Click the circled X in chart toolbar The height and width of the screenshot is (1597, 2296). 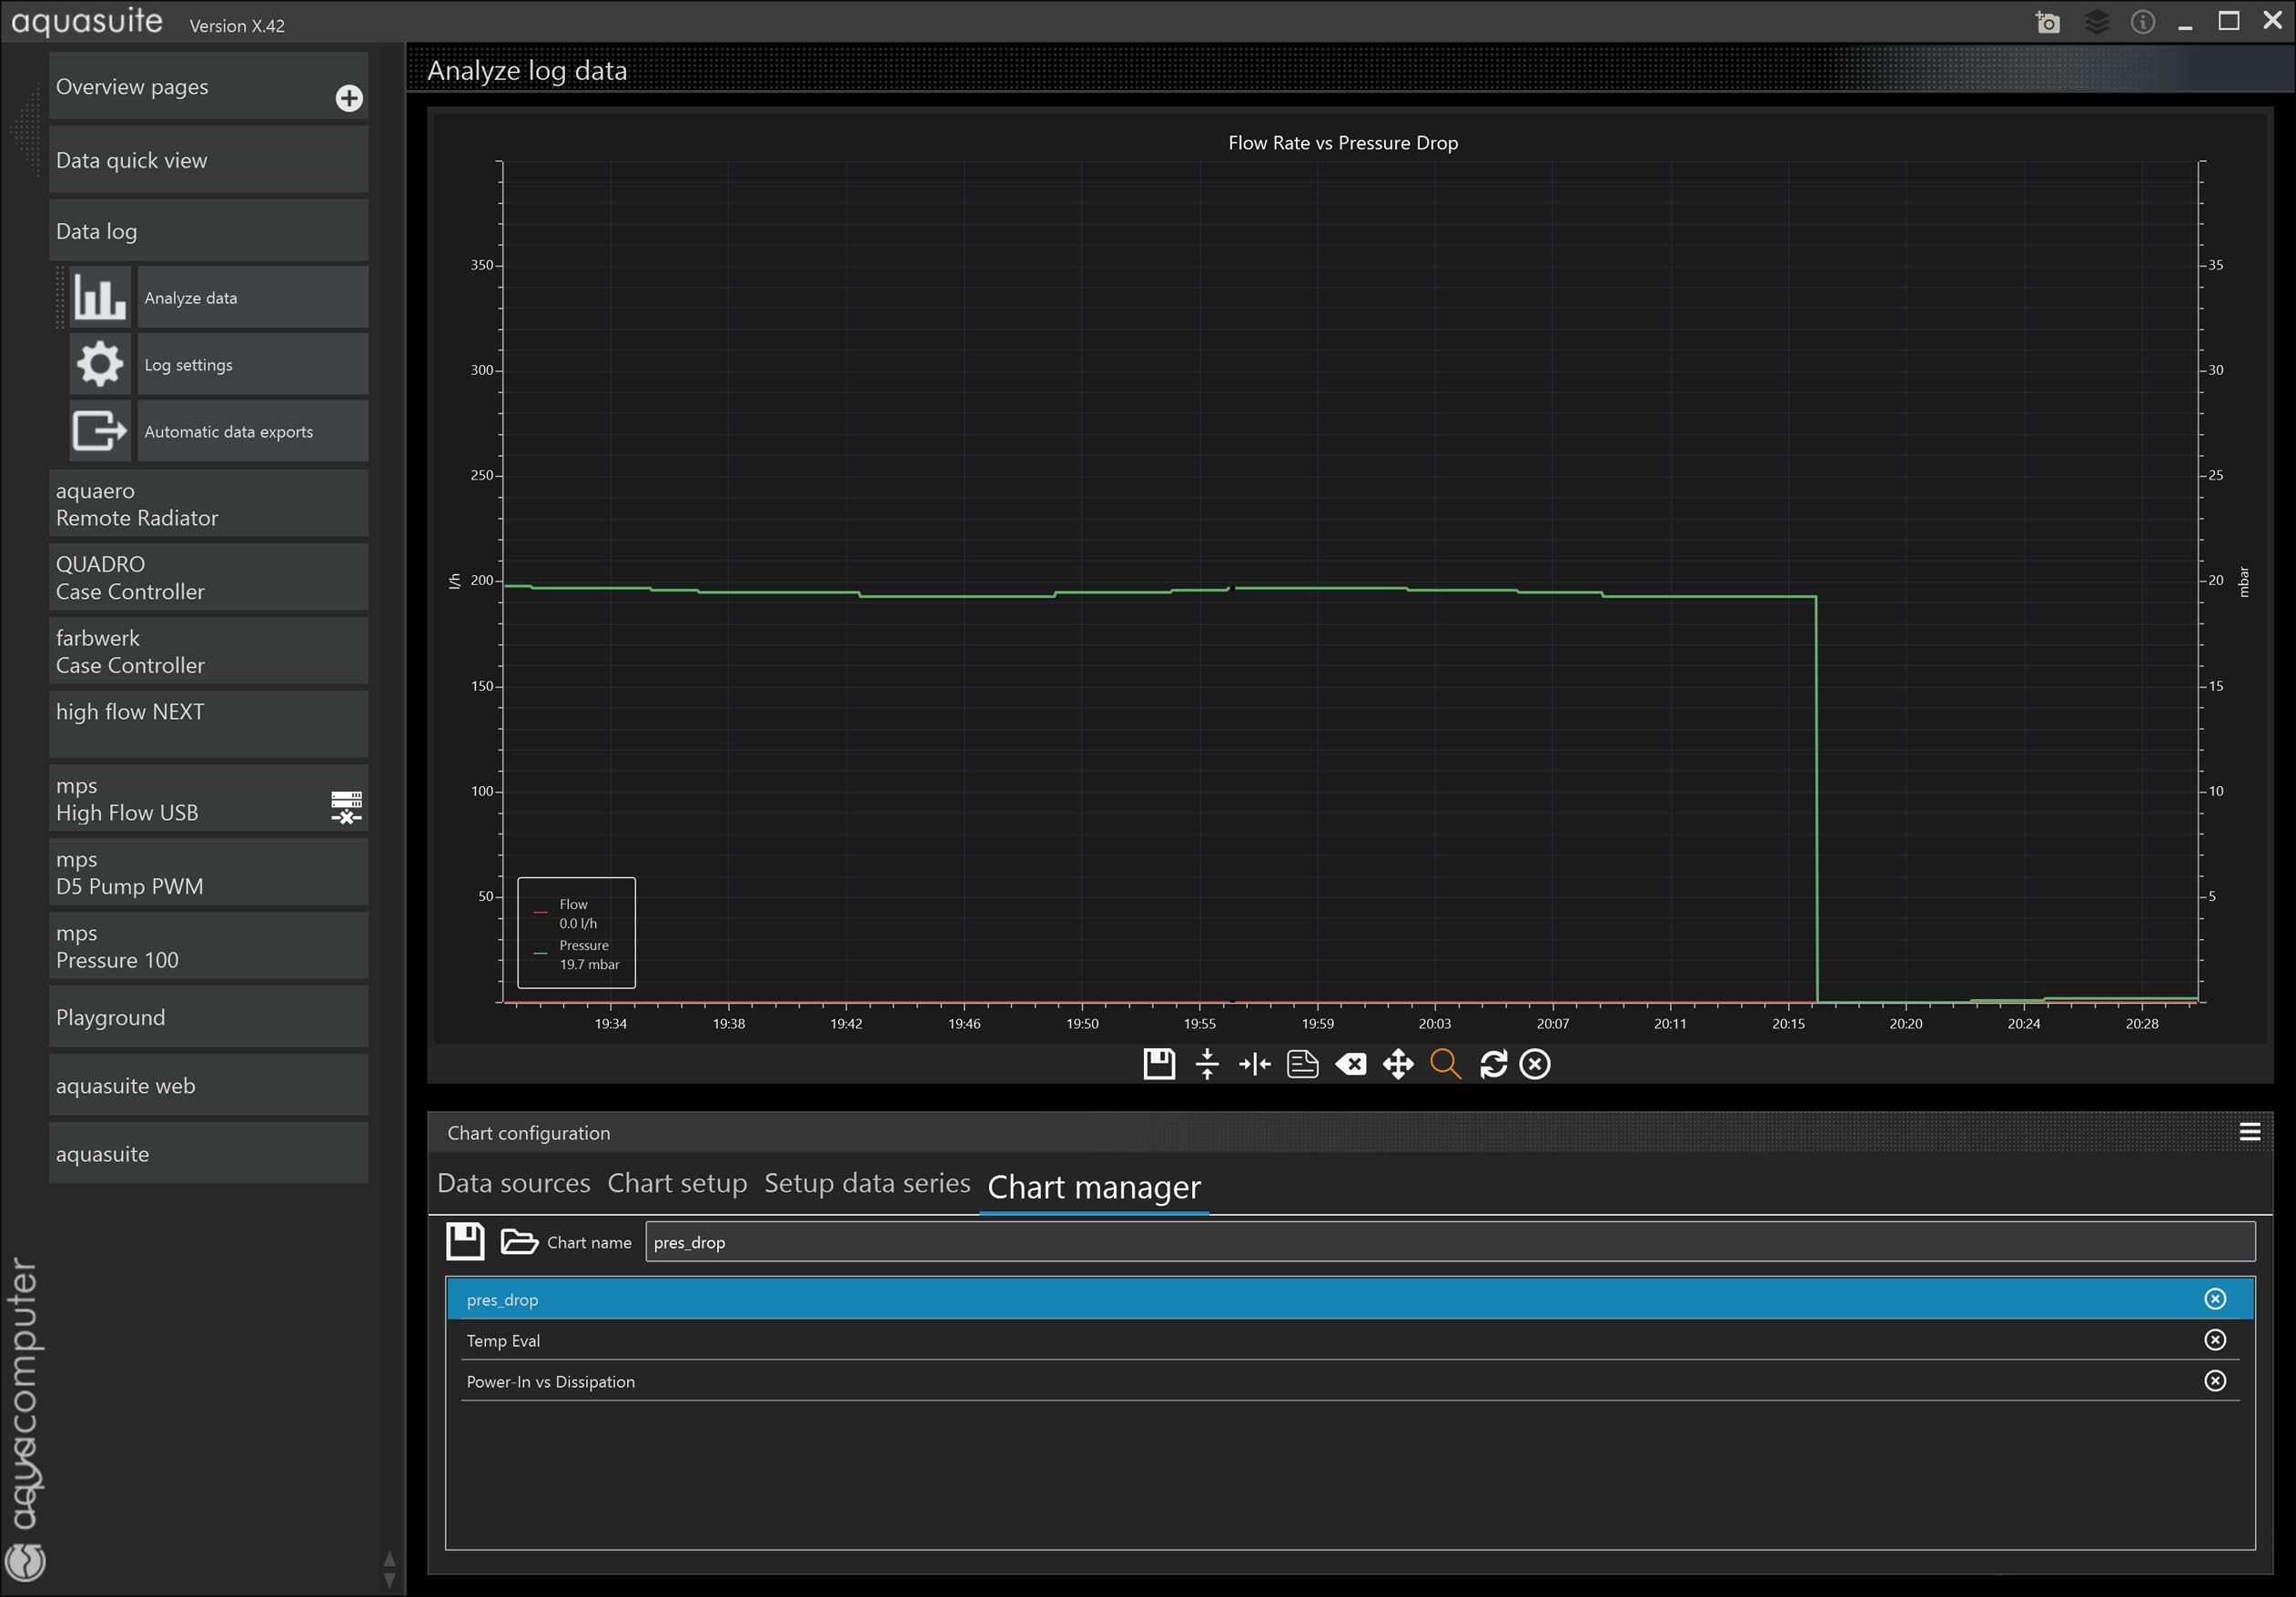[1535, 1064]
